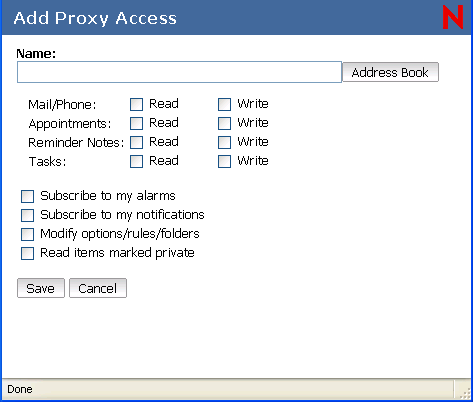Click the Appointments label

pyautogui.click(x=70, y=124)
